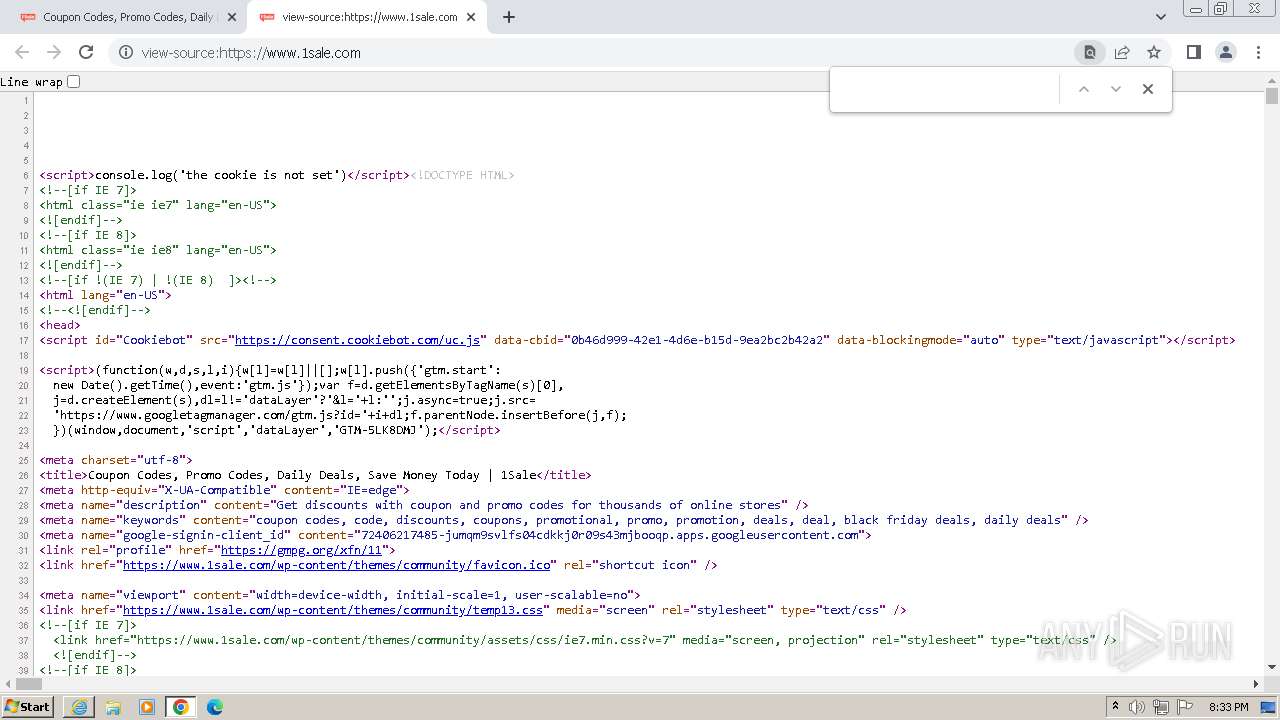This screenshot has height=720, width=1280.
Task: View site information icon in address bar
Action: [x=126, y=52]
